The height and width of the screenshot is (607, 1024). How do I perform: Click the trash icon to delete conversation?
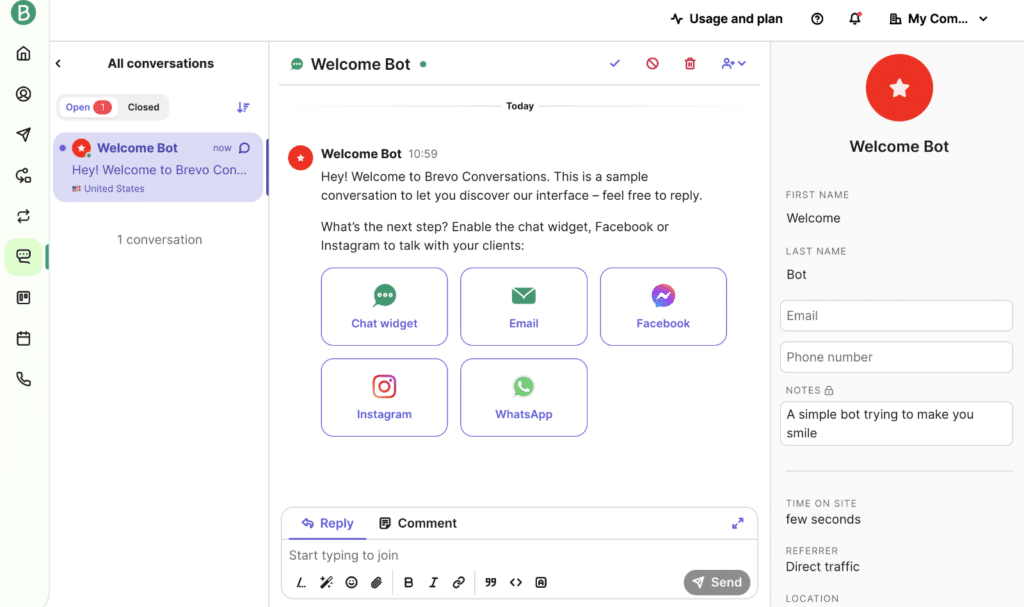click(690, 64)
